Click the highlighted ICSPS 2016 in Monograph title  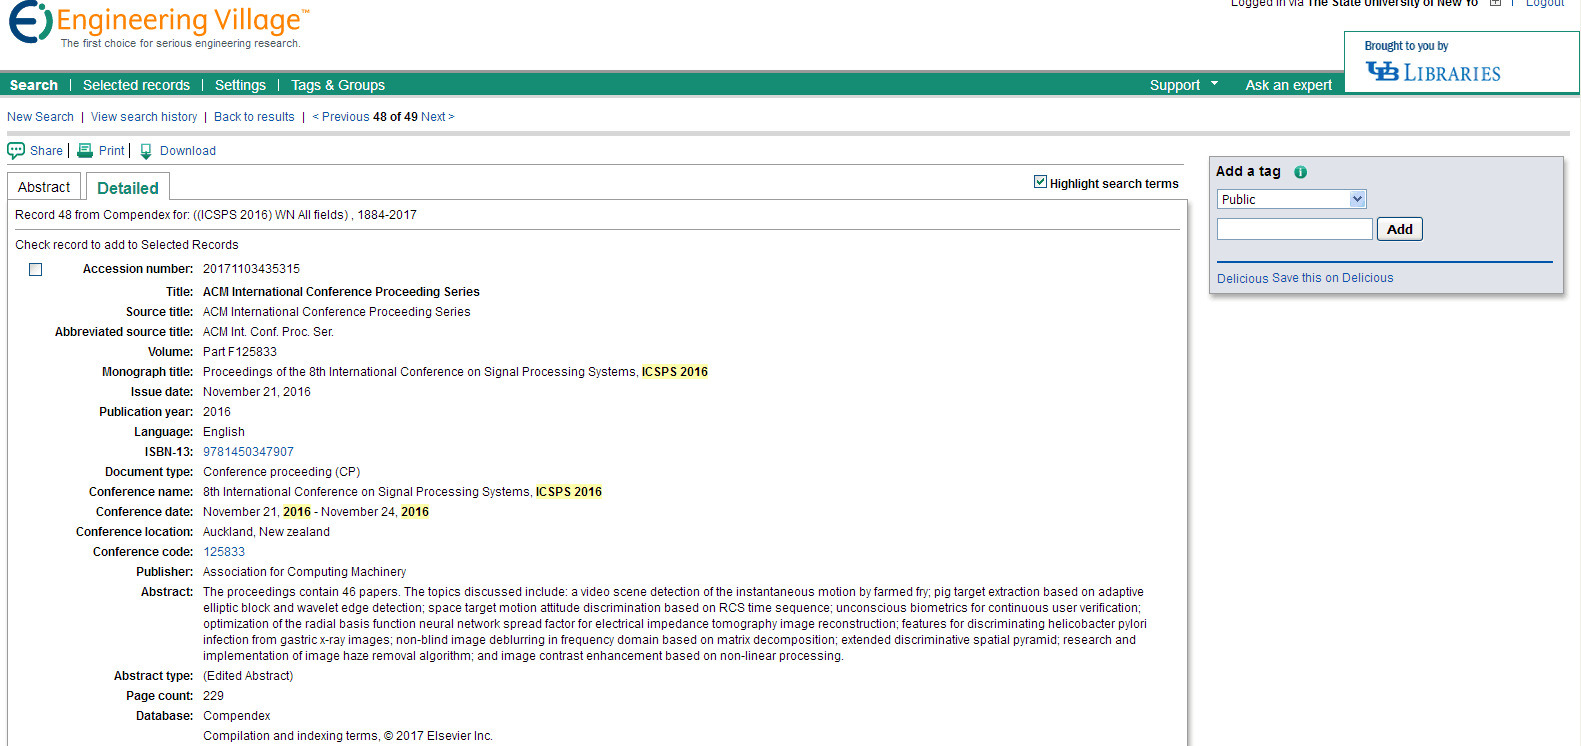(675, 372)
